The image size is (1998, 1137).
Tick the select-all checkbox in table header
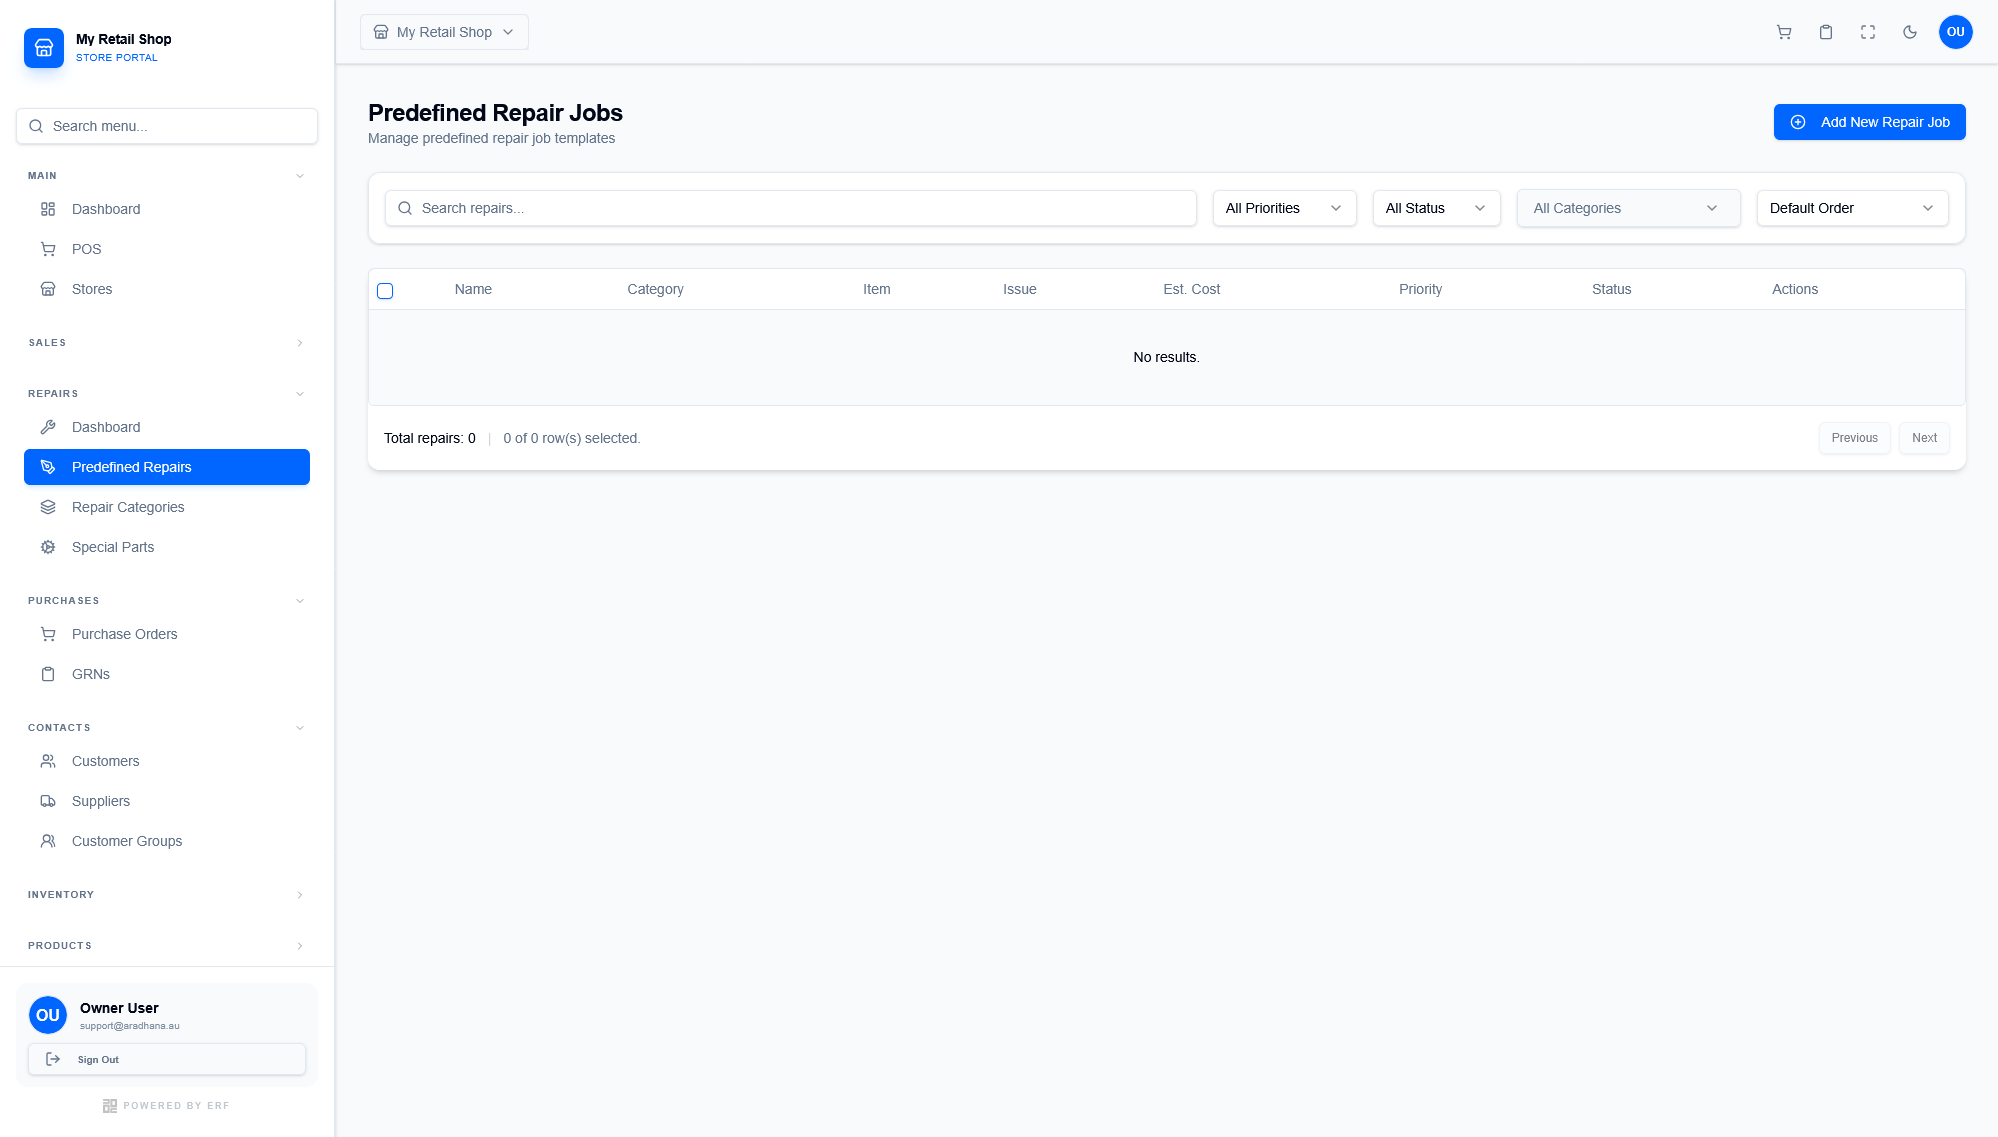tap(385, 291)
